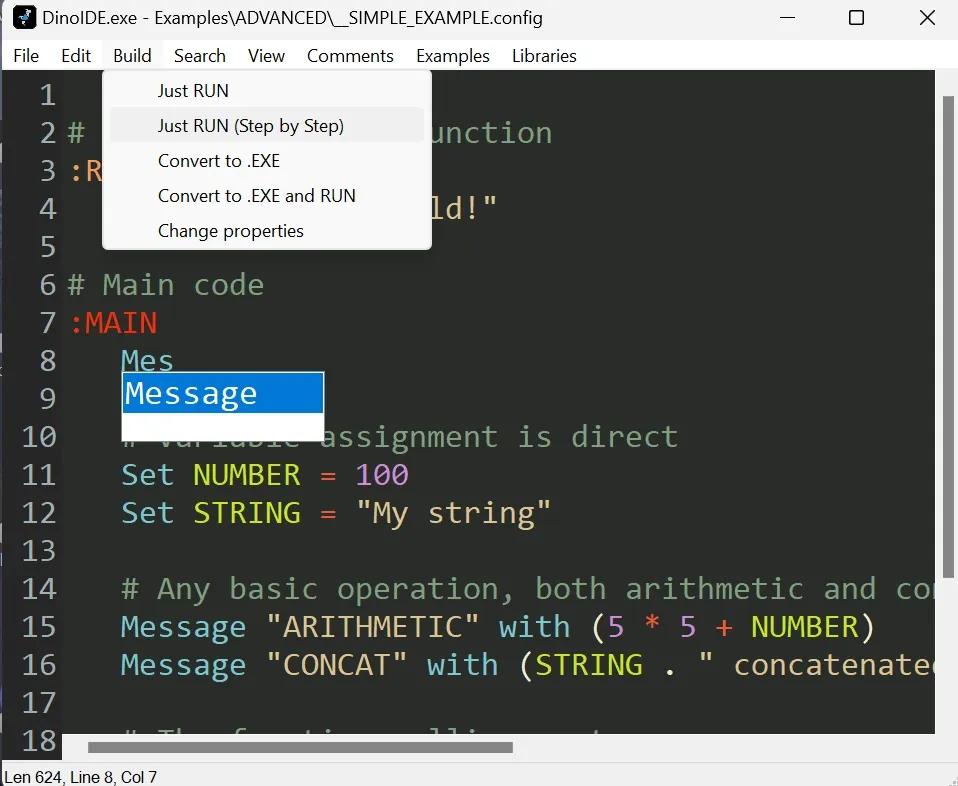Select Just RUN (Step by Step)
Viewport: 958px width, 786px height.
[x=250, y=126]
